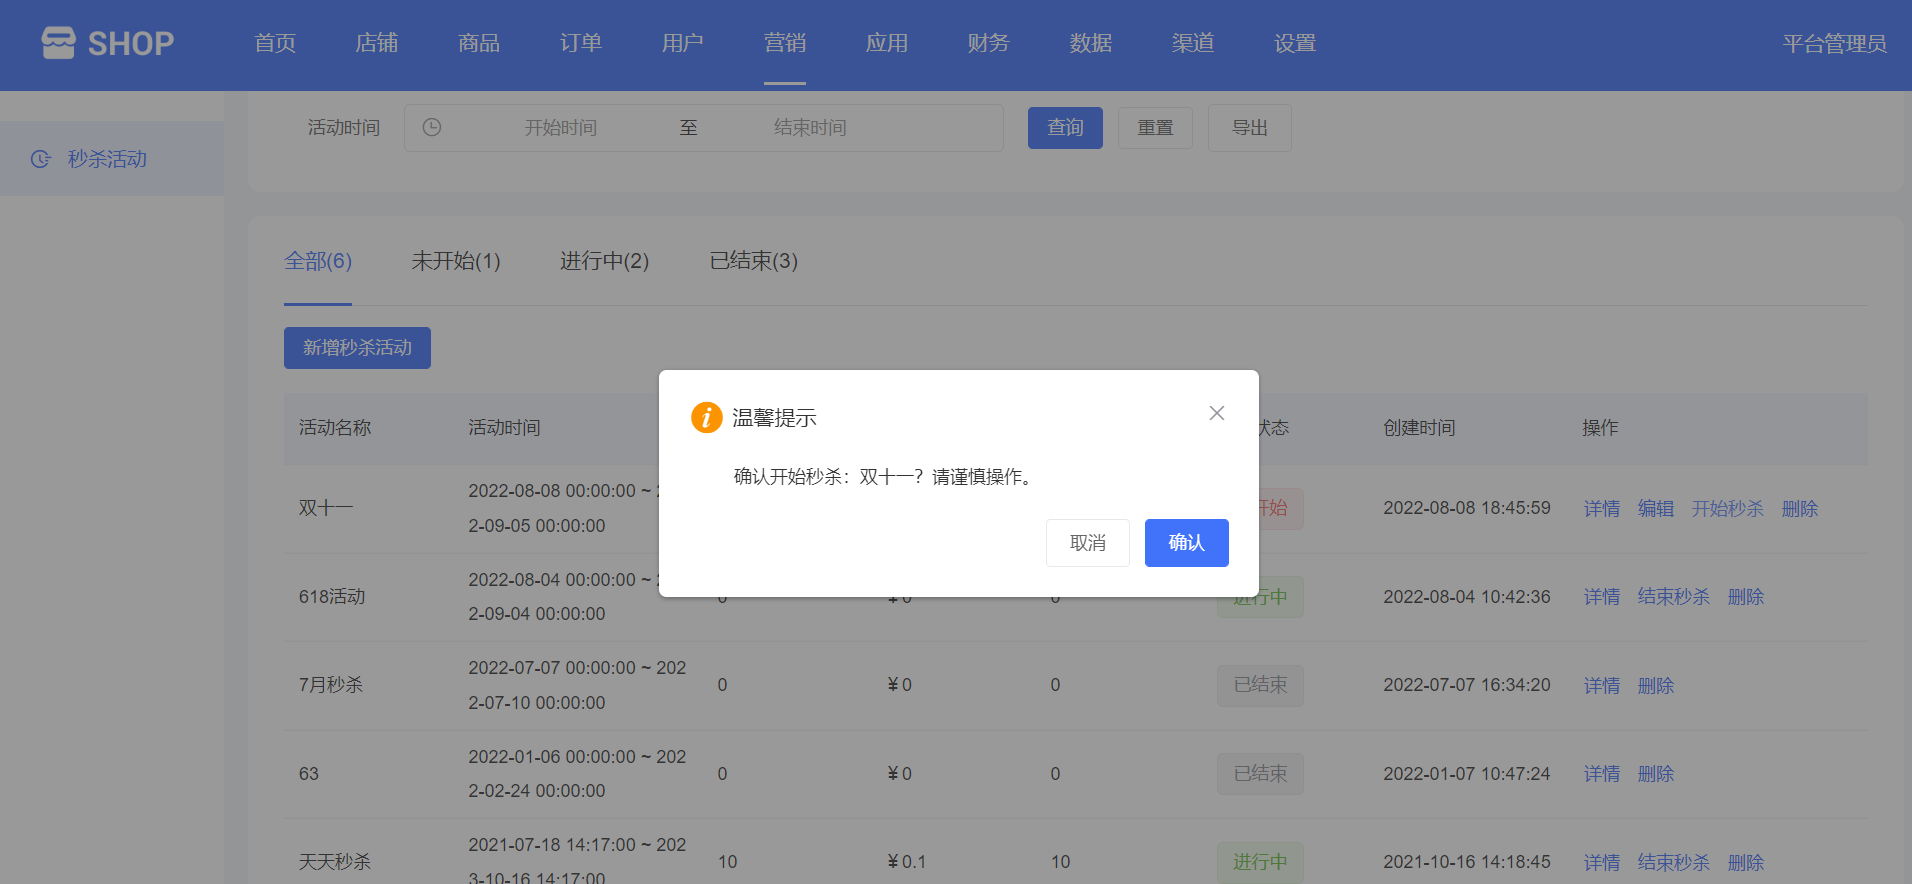Open the 应用 nav menu
Screen dimensions: 1912x884
point(887,43)
